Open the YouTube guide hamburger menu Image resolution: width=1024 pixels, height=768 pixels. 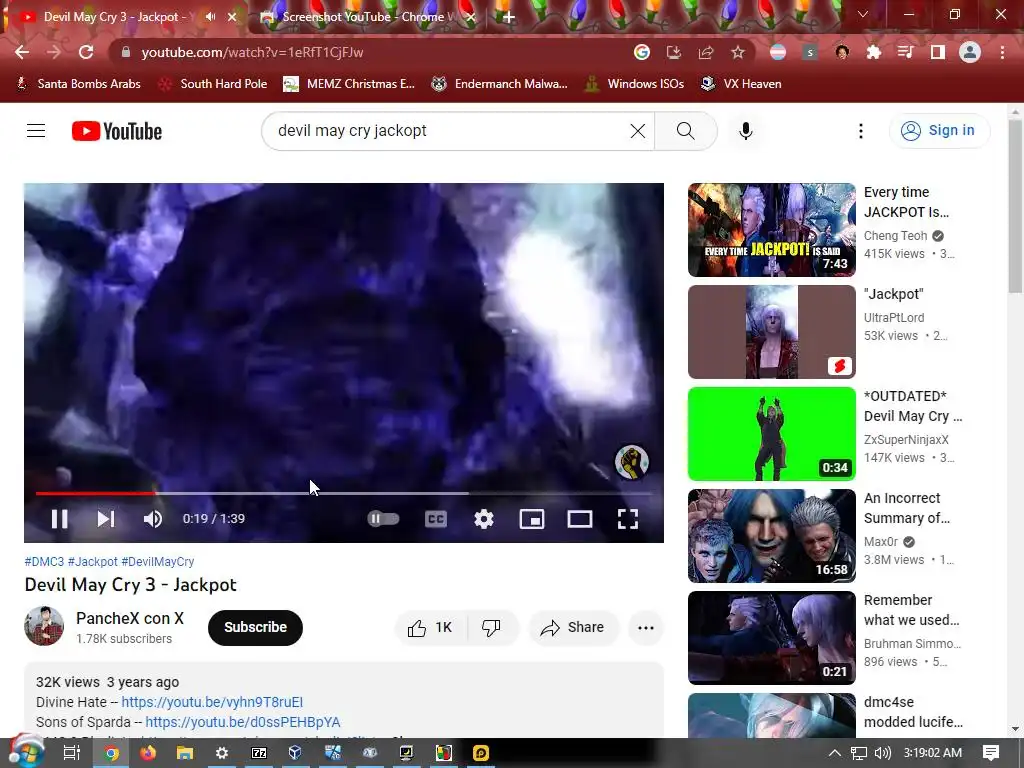[x=36, y=131]
